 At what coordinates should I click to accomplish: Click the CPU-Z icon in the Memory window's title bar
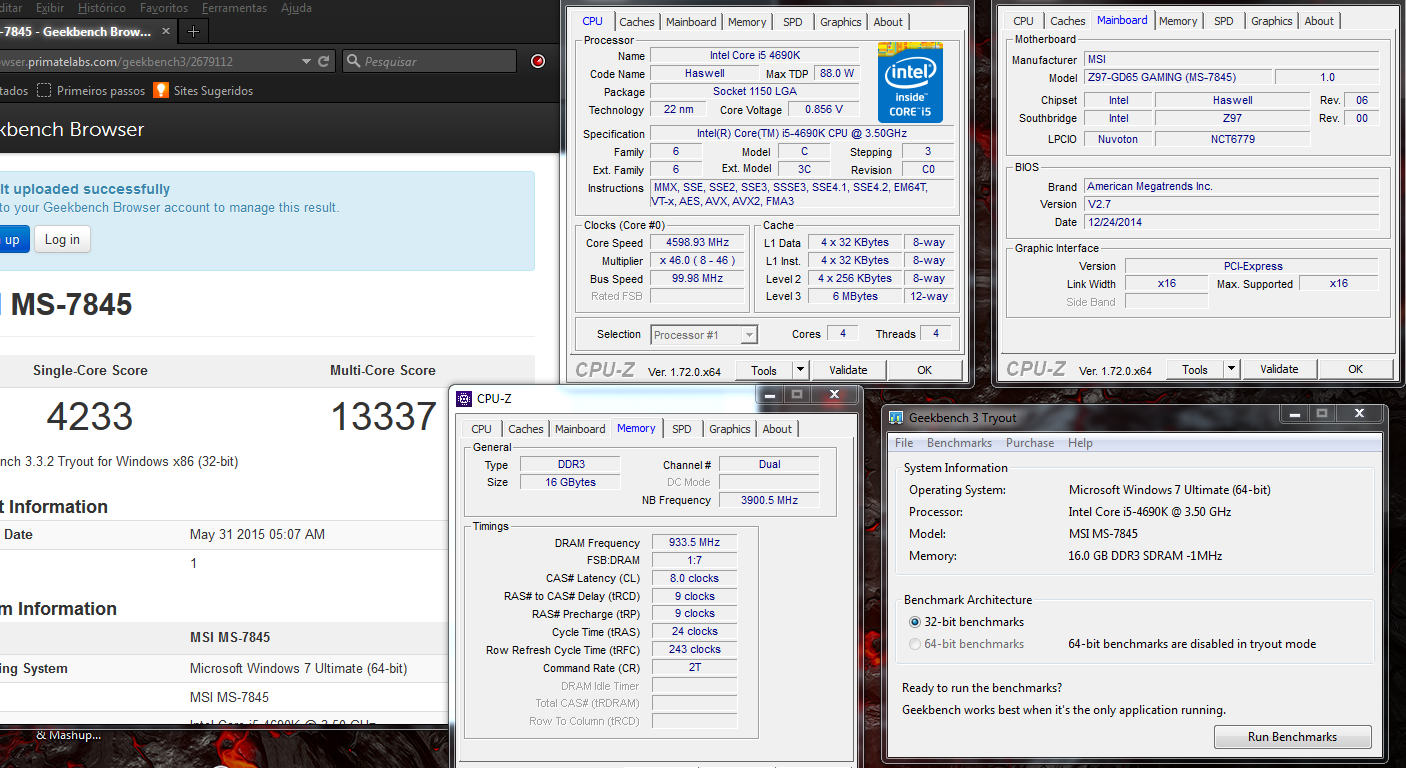click(x=464, y=398)
